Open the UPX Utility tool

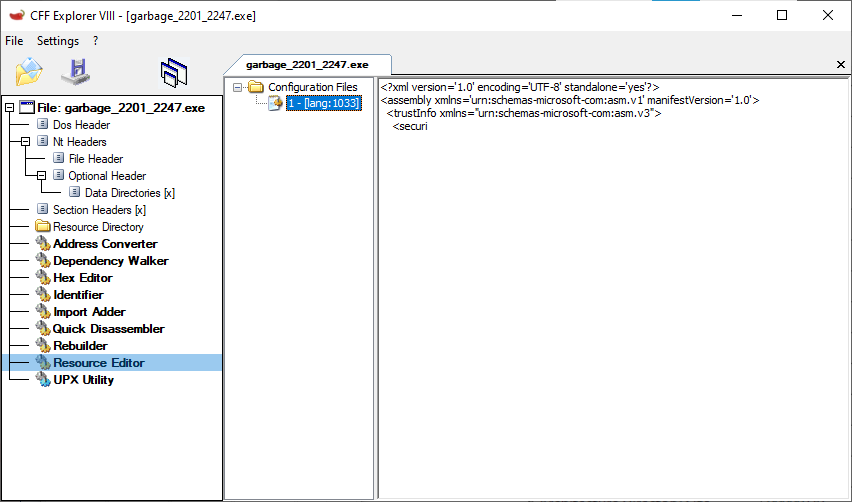83,380
